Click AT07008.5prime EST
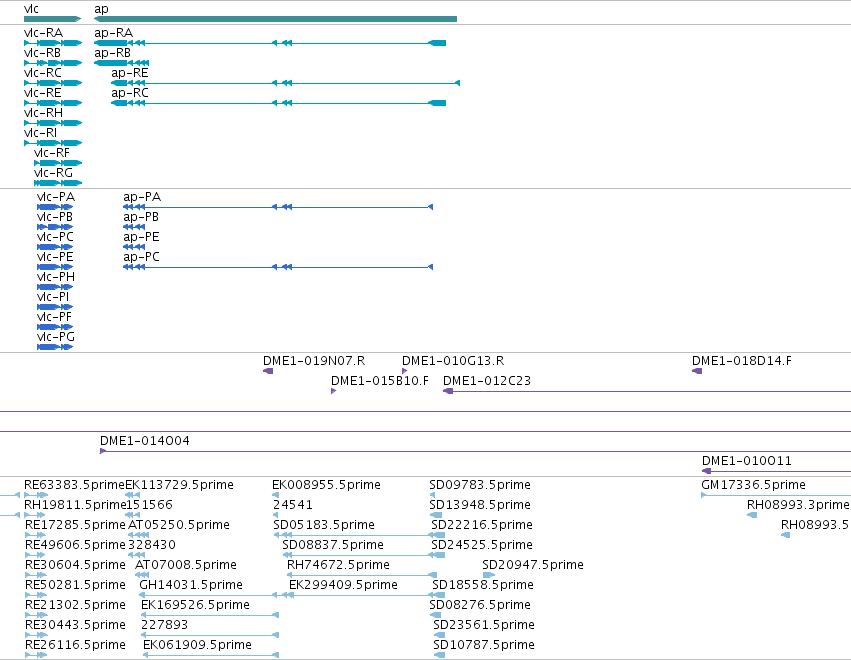The image size is (851, 660). [x=142, y=575]
